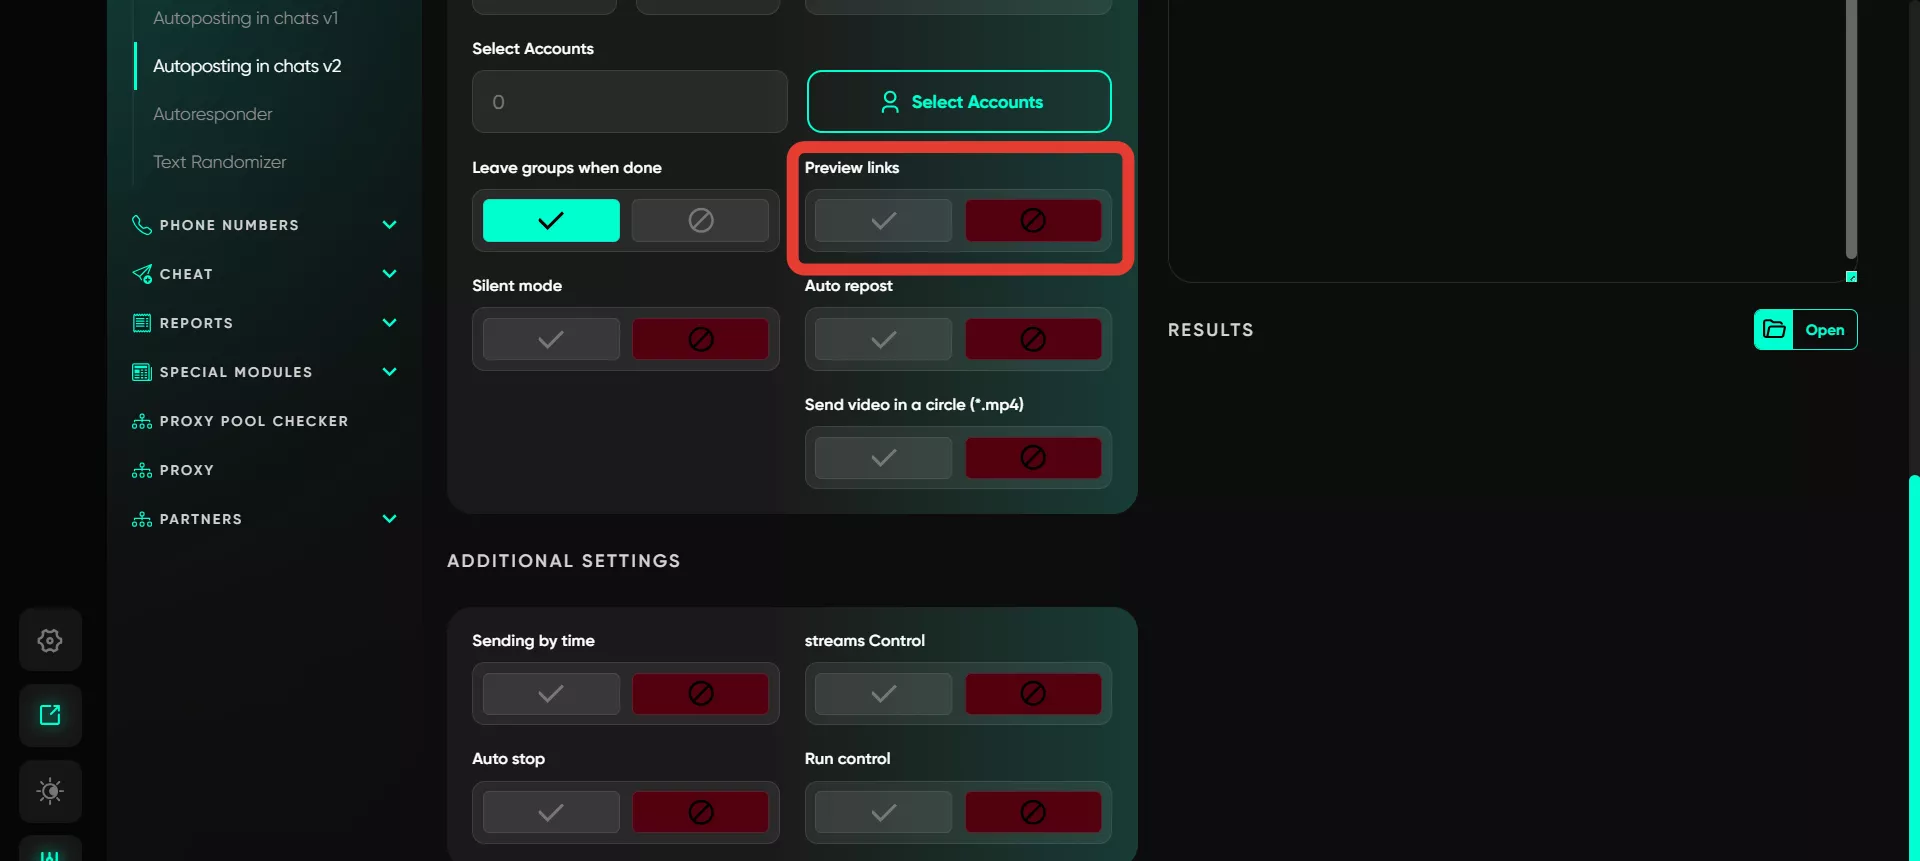The image size is (1920, 861).
Task: Enable Auto stop
Action: (551, 812)
